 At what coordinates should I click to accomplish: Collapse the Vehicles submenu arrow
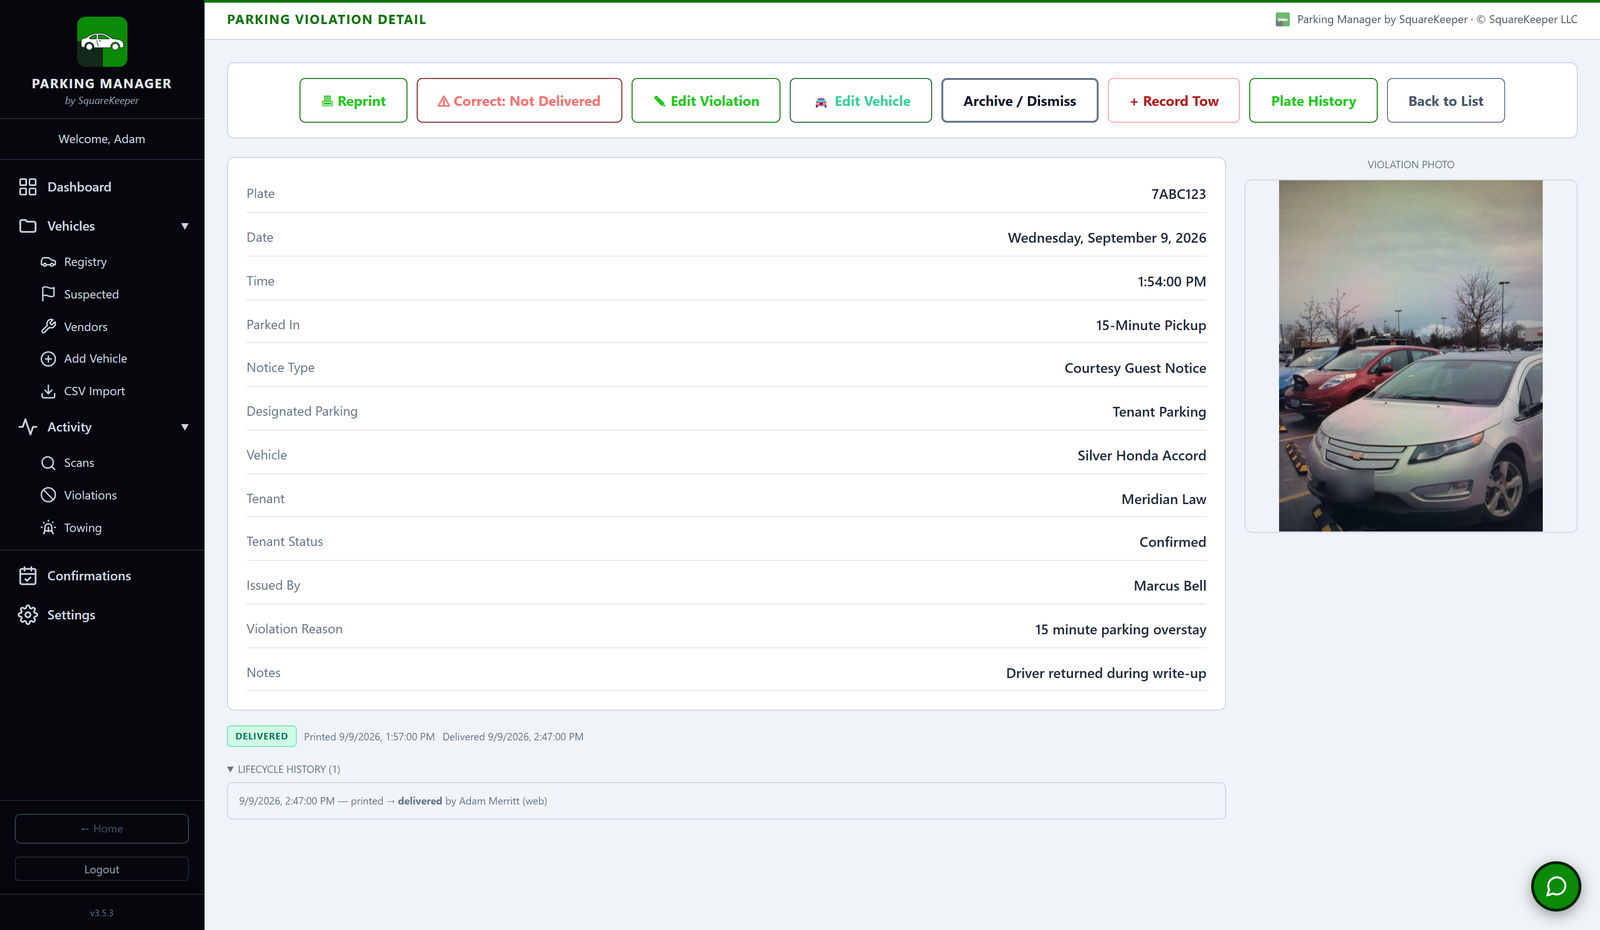pyautogui.click(x=185, y=226)
